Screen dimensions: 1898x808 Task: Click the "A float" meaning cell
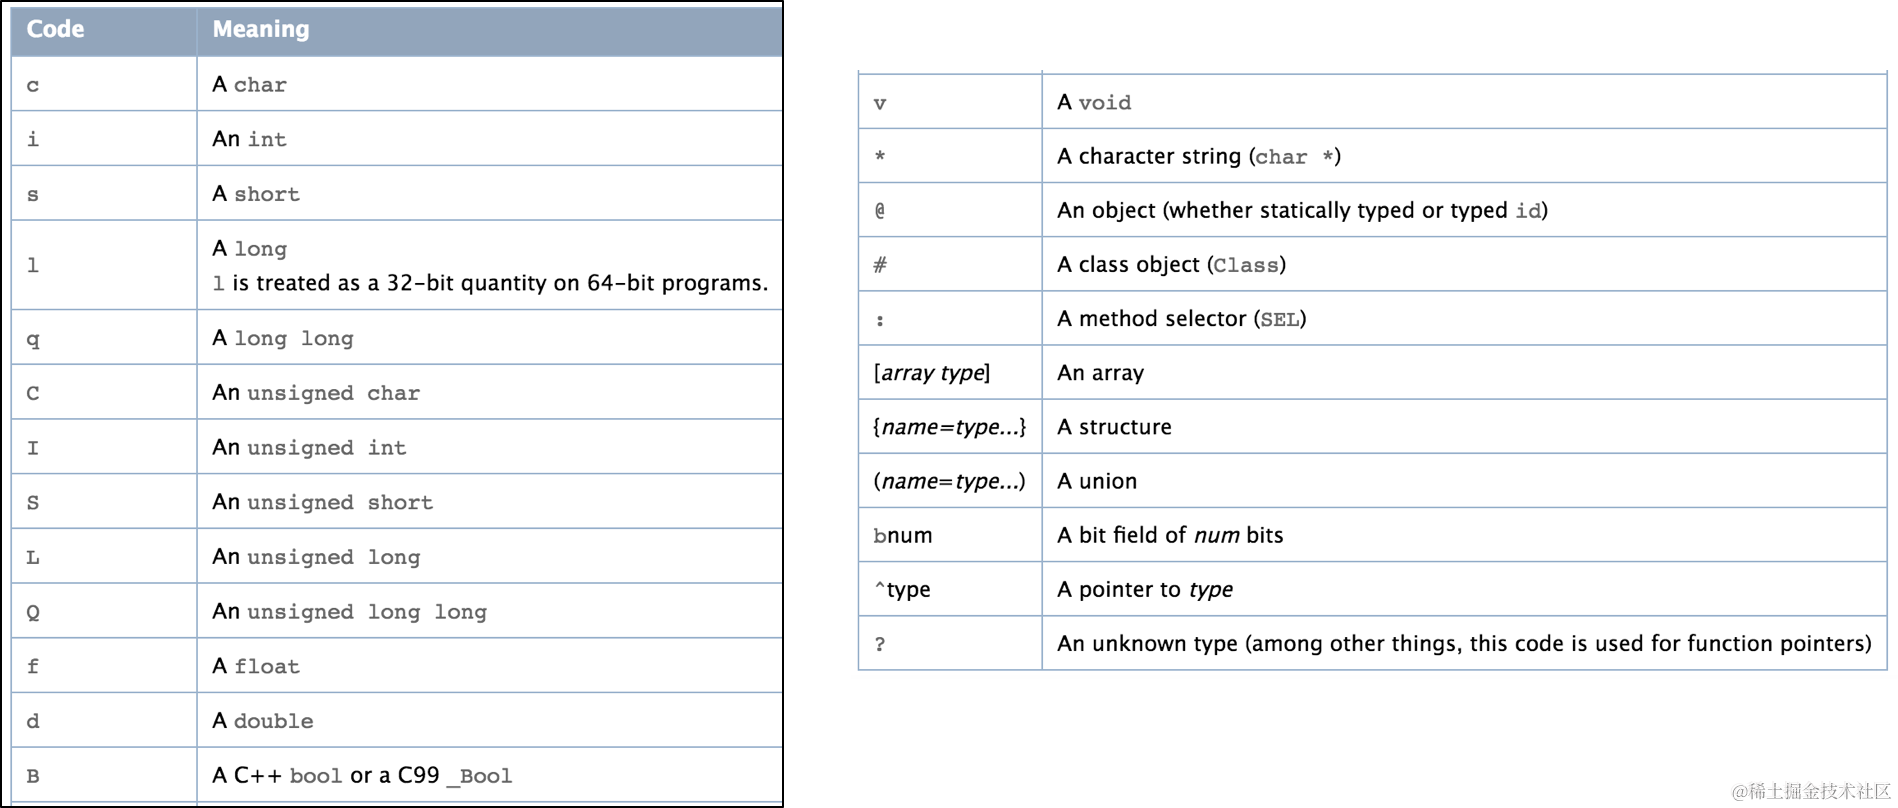point(256,666)
